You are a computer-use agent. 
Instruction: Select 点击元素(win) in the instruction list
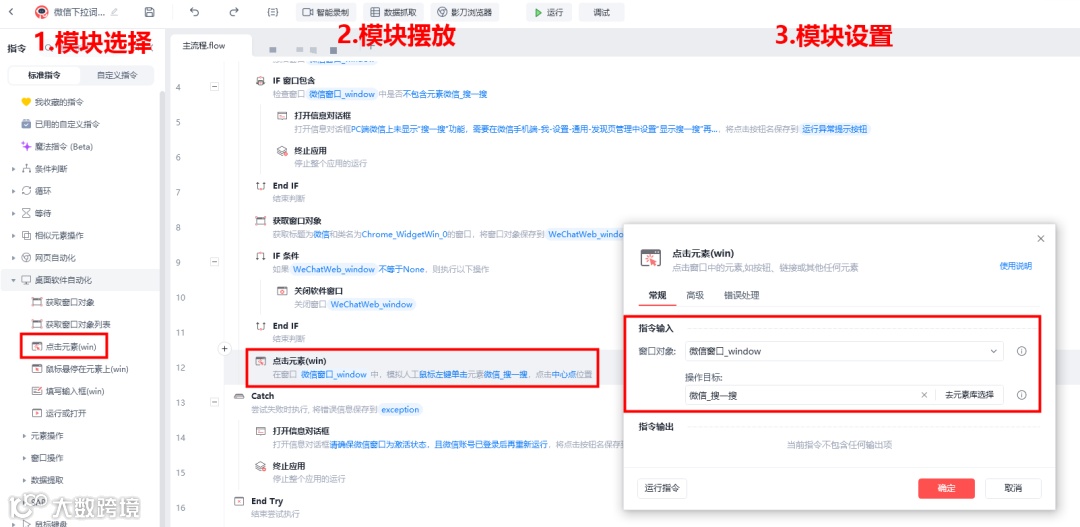tap(64, 346)
